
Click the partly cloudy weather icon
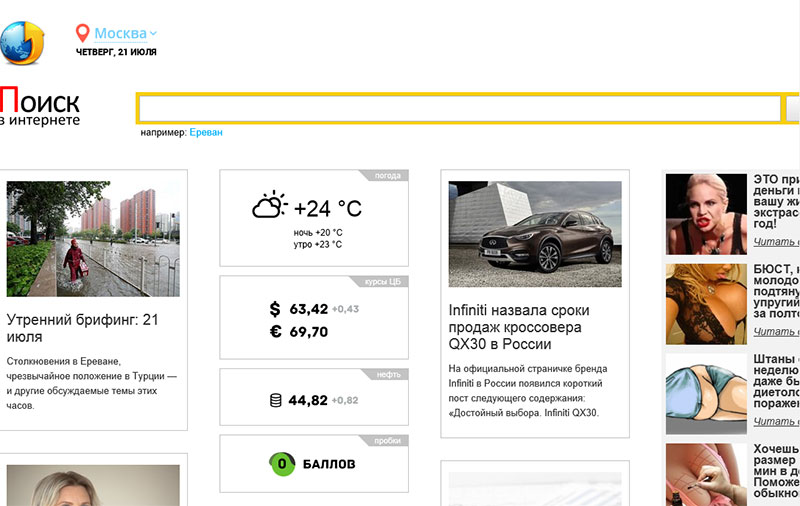(269, 207)
